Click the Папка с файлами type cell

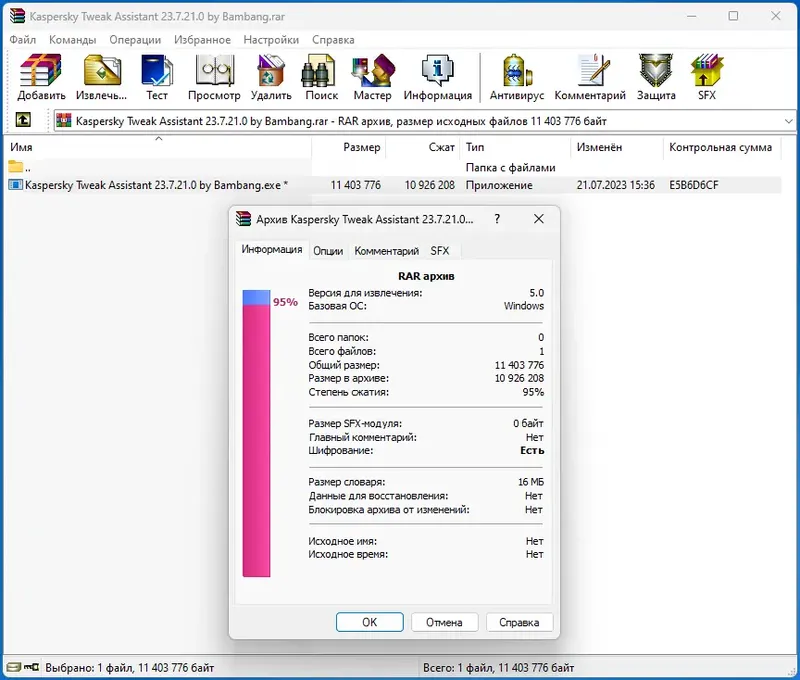(510, 167)
